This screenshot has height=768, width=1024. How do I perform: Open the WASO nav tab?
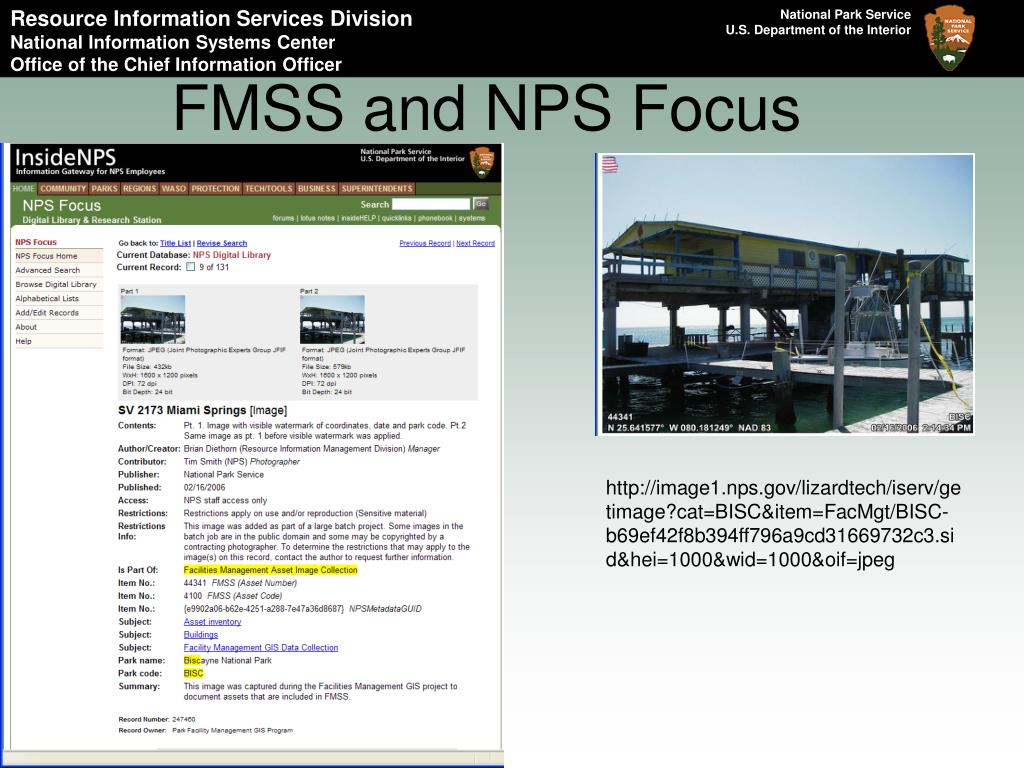click(174, 189)
